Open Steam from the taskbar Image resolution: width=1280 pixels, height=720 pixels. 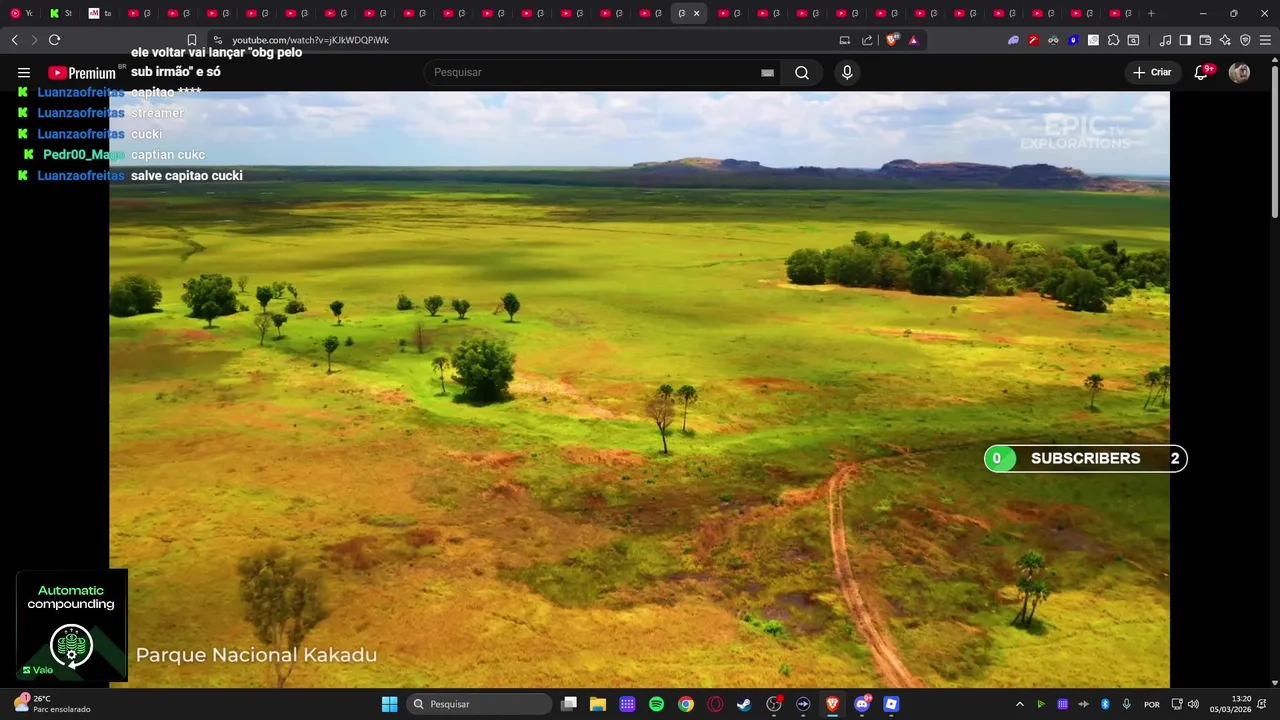pyautogui.click(x=744, y=704)
